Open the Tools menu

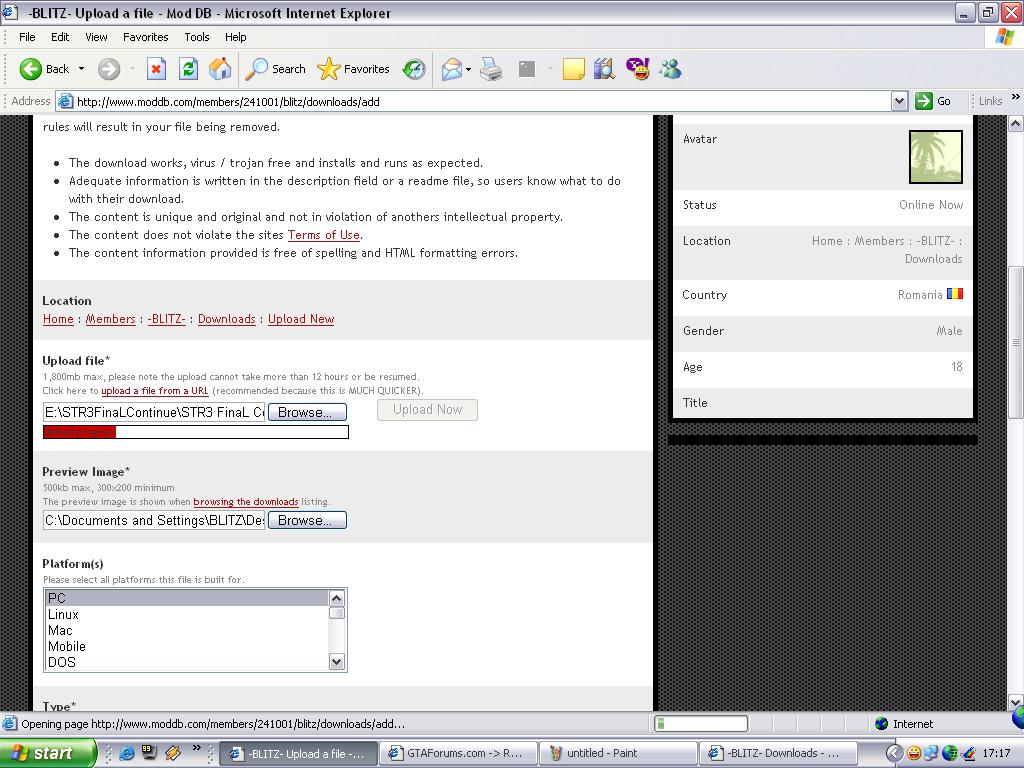pyautogui.click(x=197, y=37)
